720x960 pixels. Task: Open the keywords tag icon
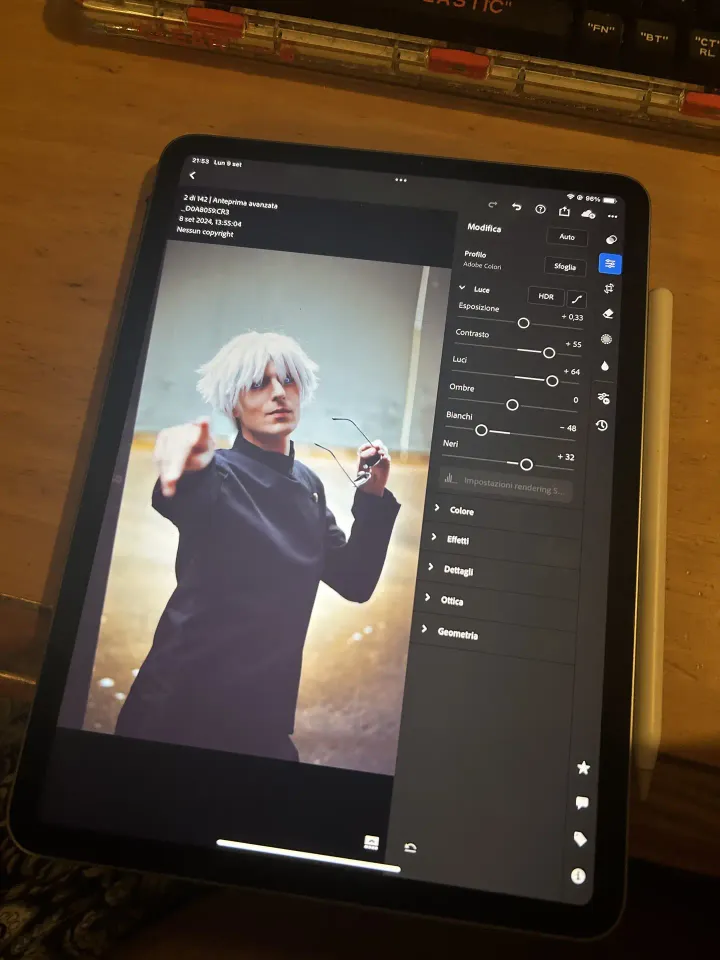580,839
